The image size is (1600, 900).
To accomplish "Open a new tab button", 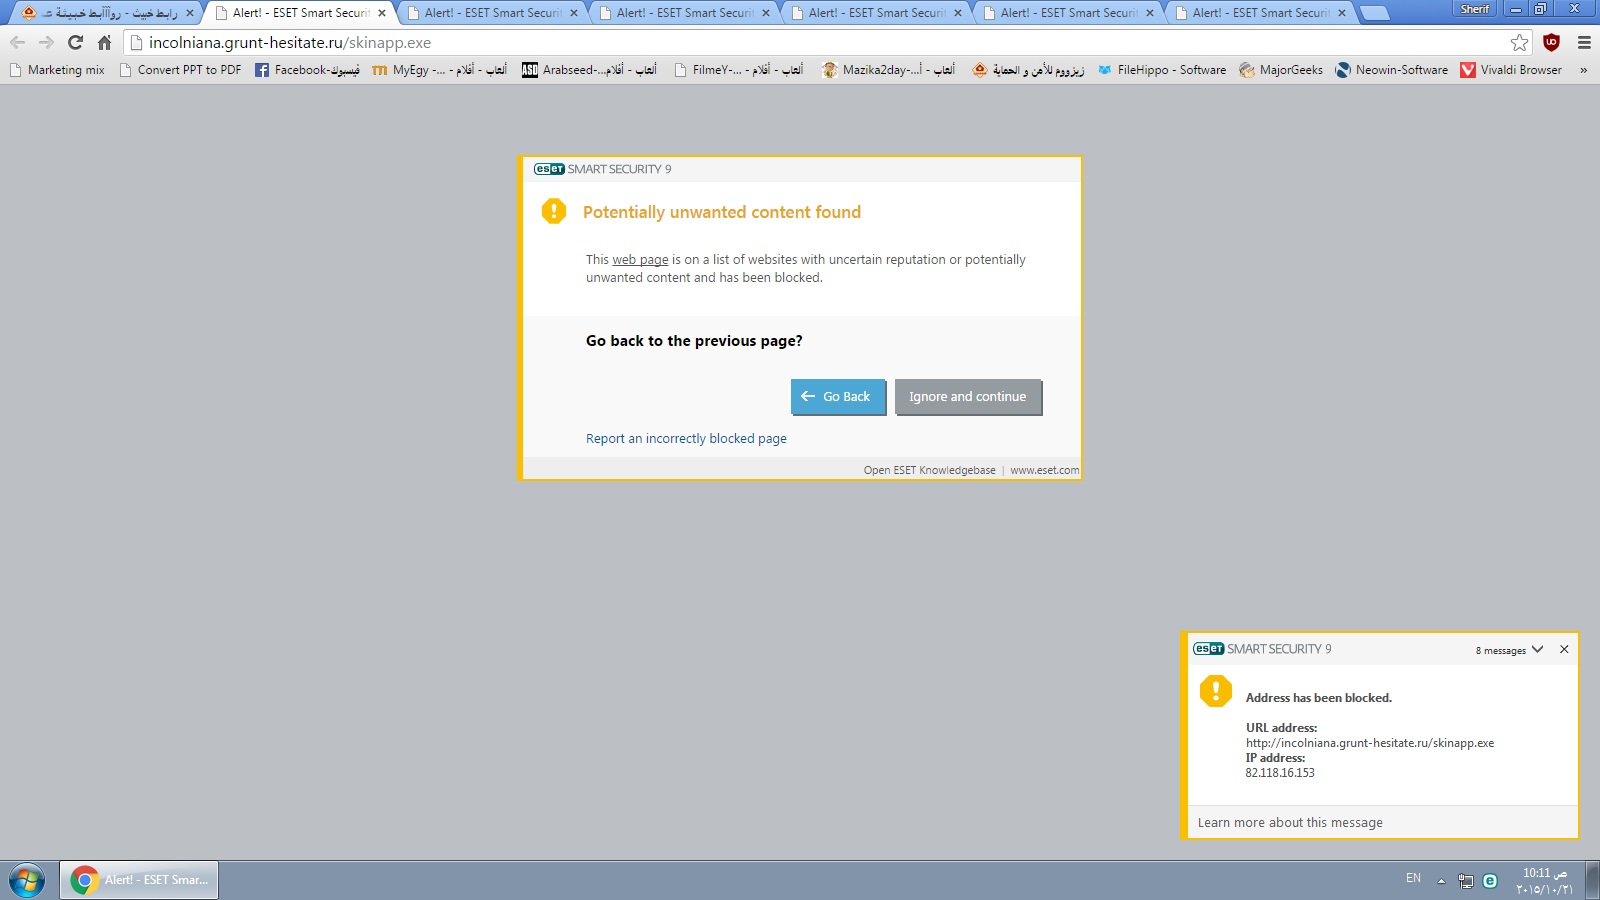I will pos(1375,13).
